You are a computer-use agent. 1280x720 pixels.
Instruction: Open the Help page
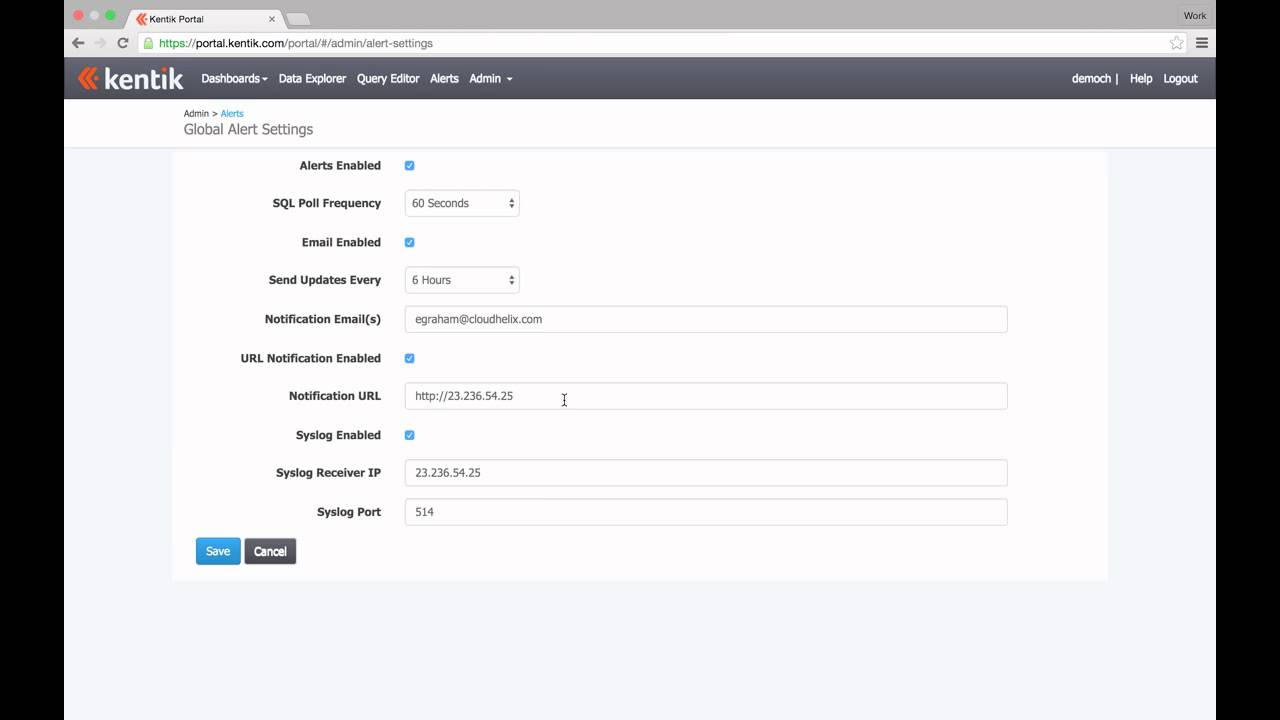pyautogui.click(x=1141, y=78)
